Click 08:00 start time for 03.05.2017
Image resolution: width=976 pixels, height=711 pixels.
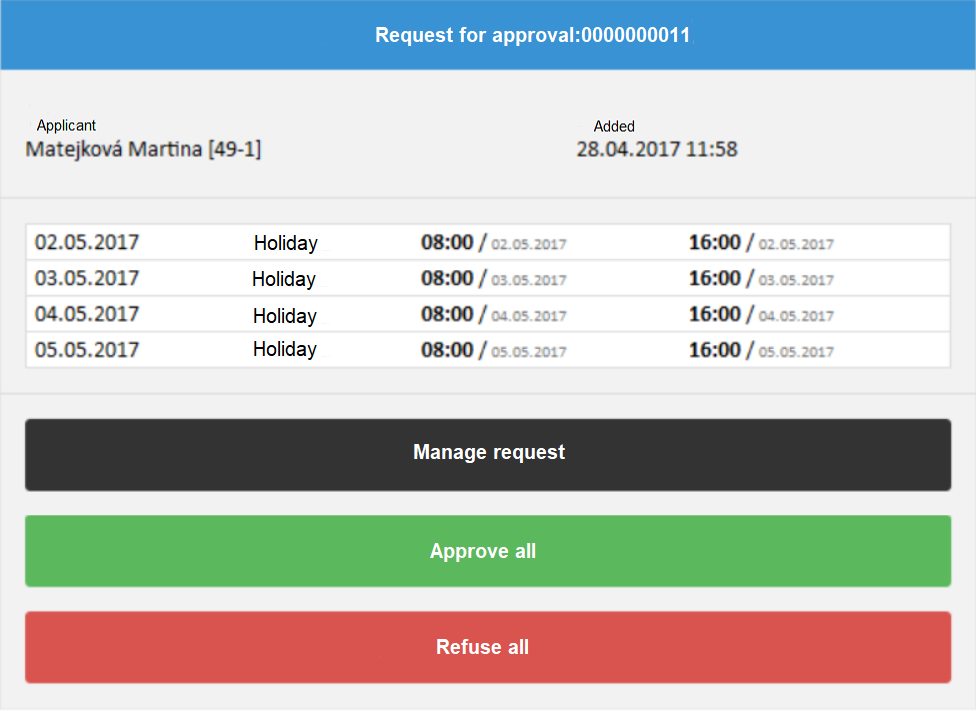coord(447,278)
